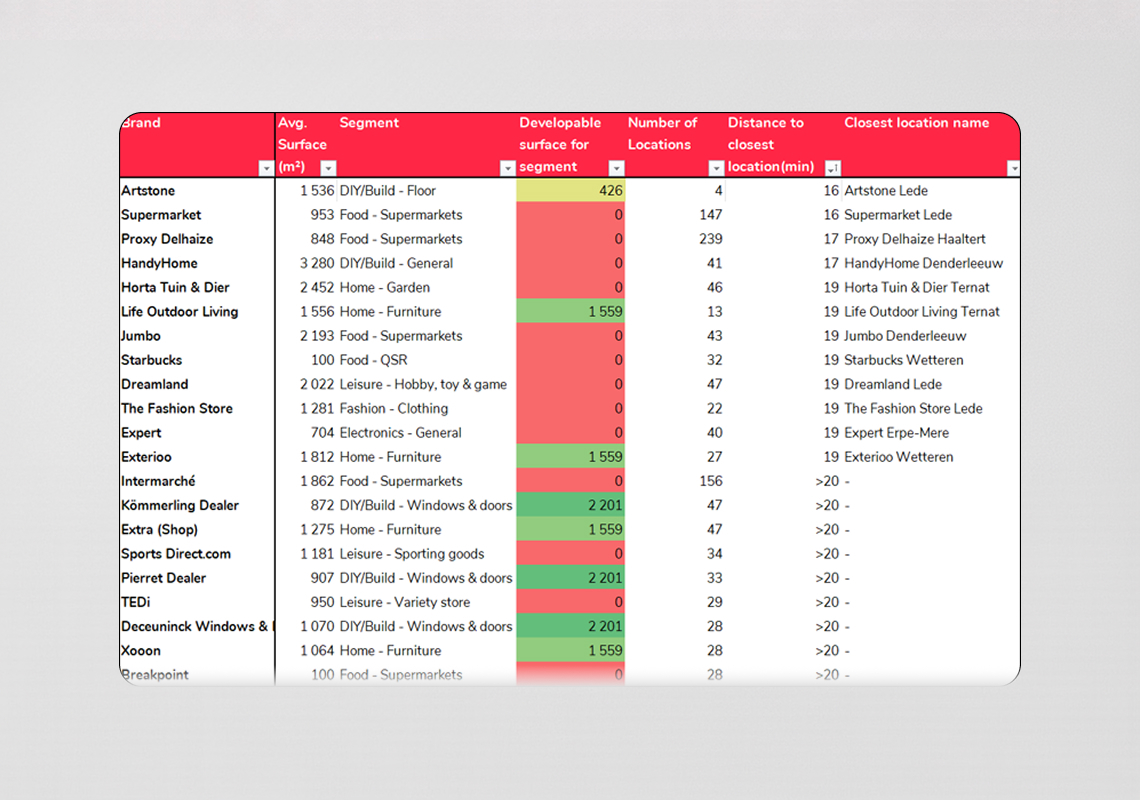Click the yellow 426 developable surface cell
Viewport: 1140px width, 800px height.
571,191
